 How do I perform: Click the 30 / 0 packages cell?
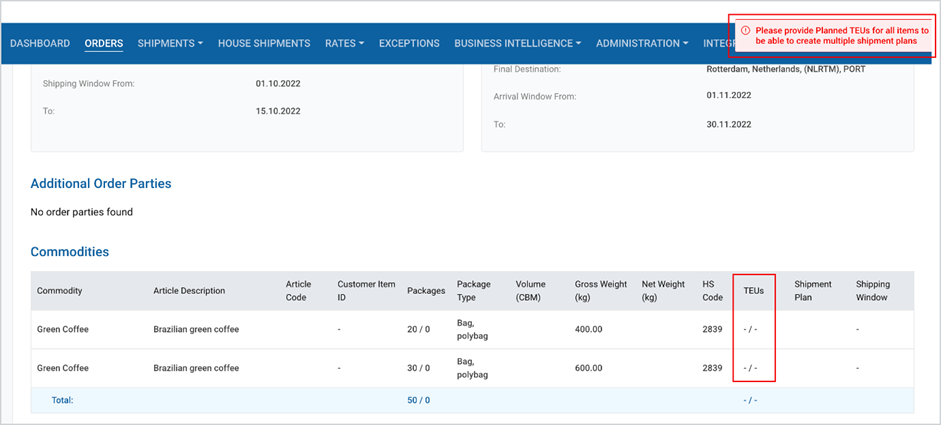point(418,368)
